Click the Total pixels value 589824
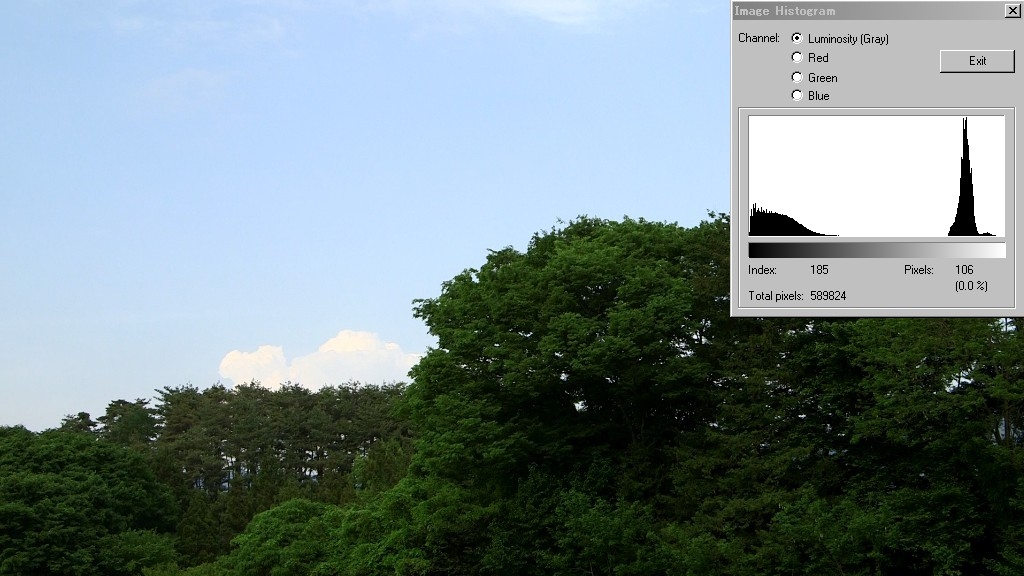 tap(828, 296)
